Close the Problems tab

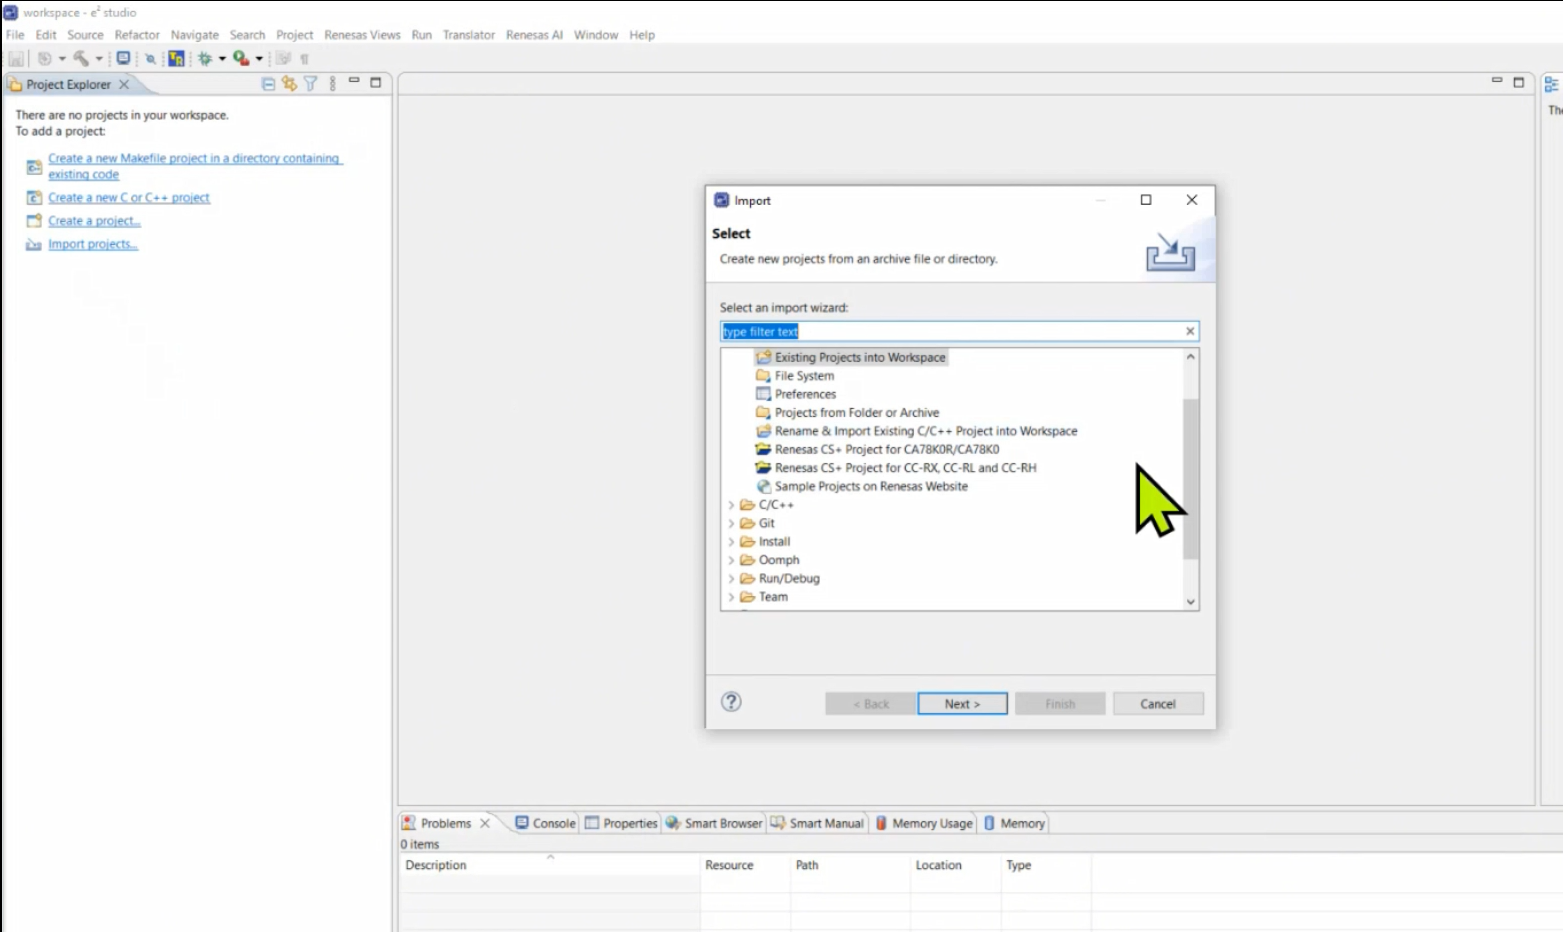click(x=485, y=823)
